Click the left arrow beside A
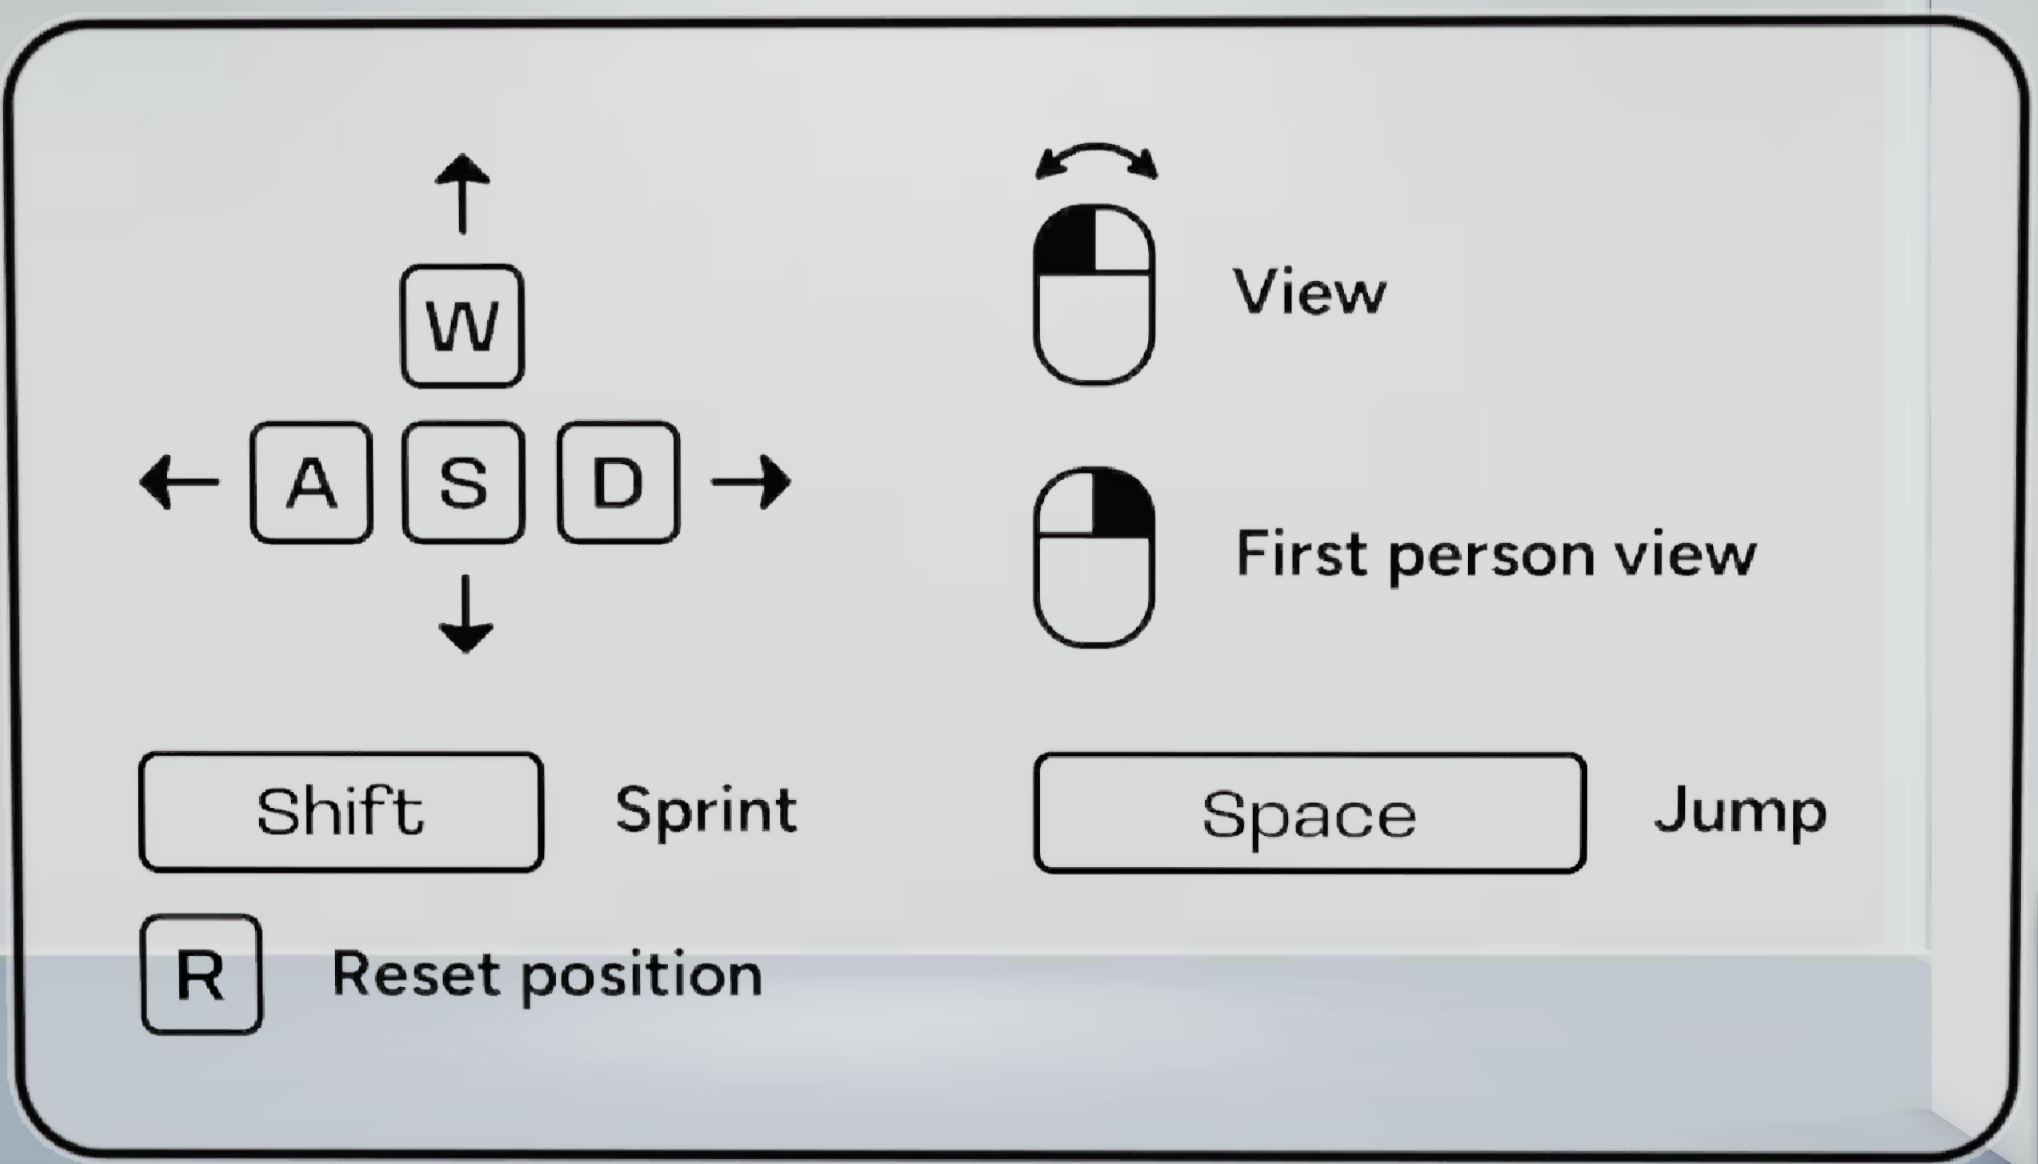2038x1164 pixels. point(179,482)
